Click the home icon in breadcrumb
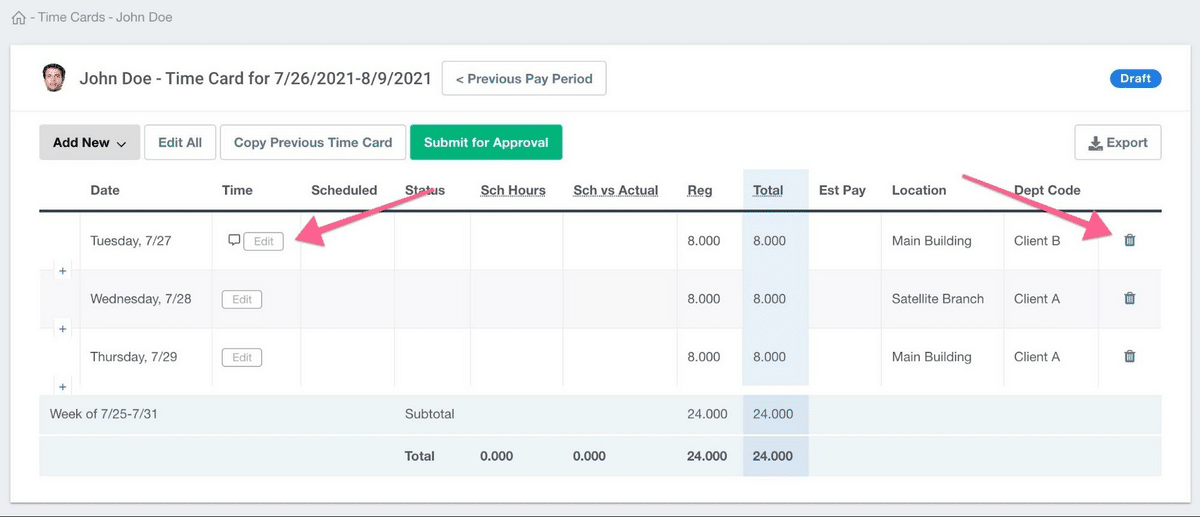 (18, 18)
